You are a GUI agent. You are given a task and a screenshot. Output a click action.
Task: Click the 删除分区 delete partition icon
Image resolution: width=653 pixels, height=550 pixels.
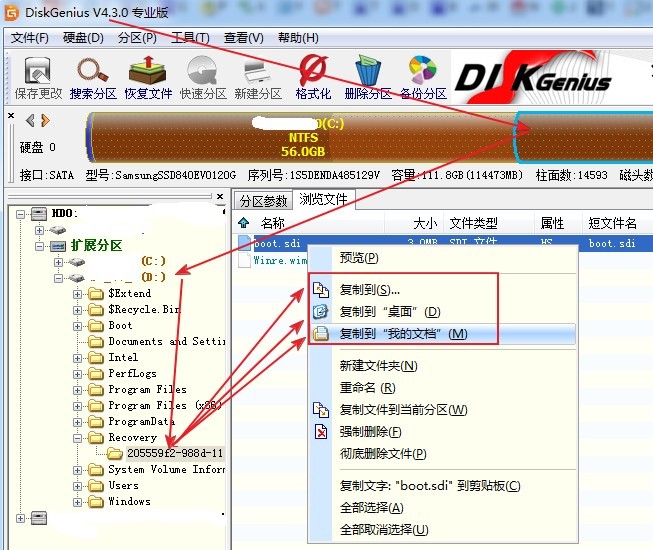point(368,78)
